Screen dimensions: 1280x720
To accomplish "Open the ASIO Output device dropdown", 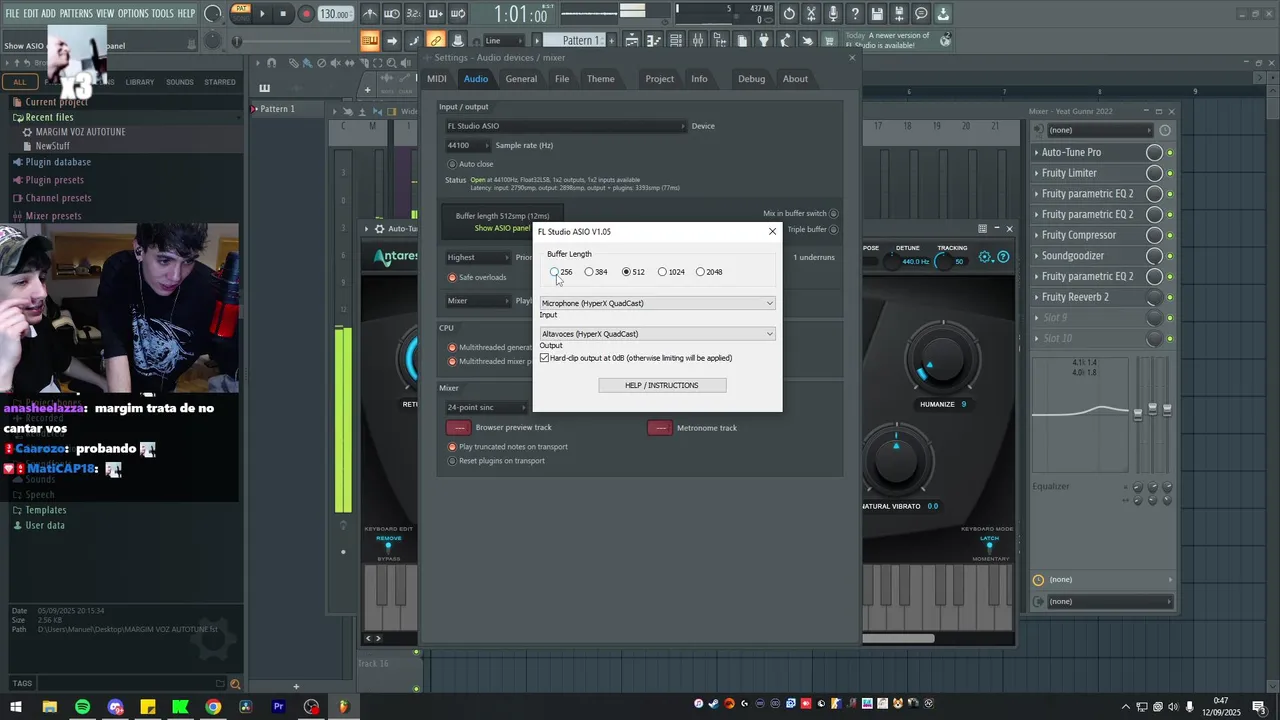I will point(657,334).
